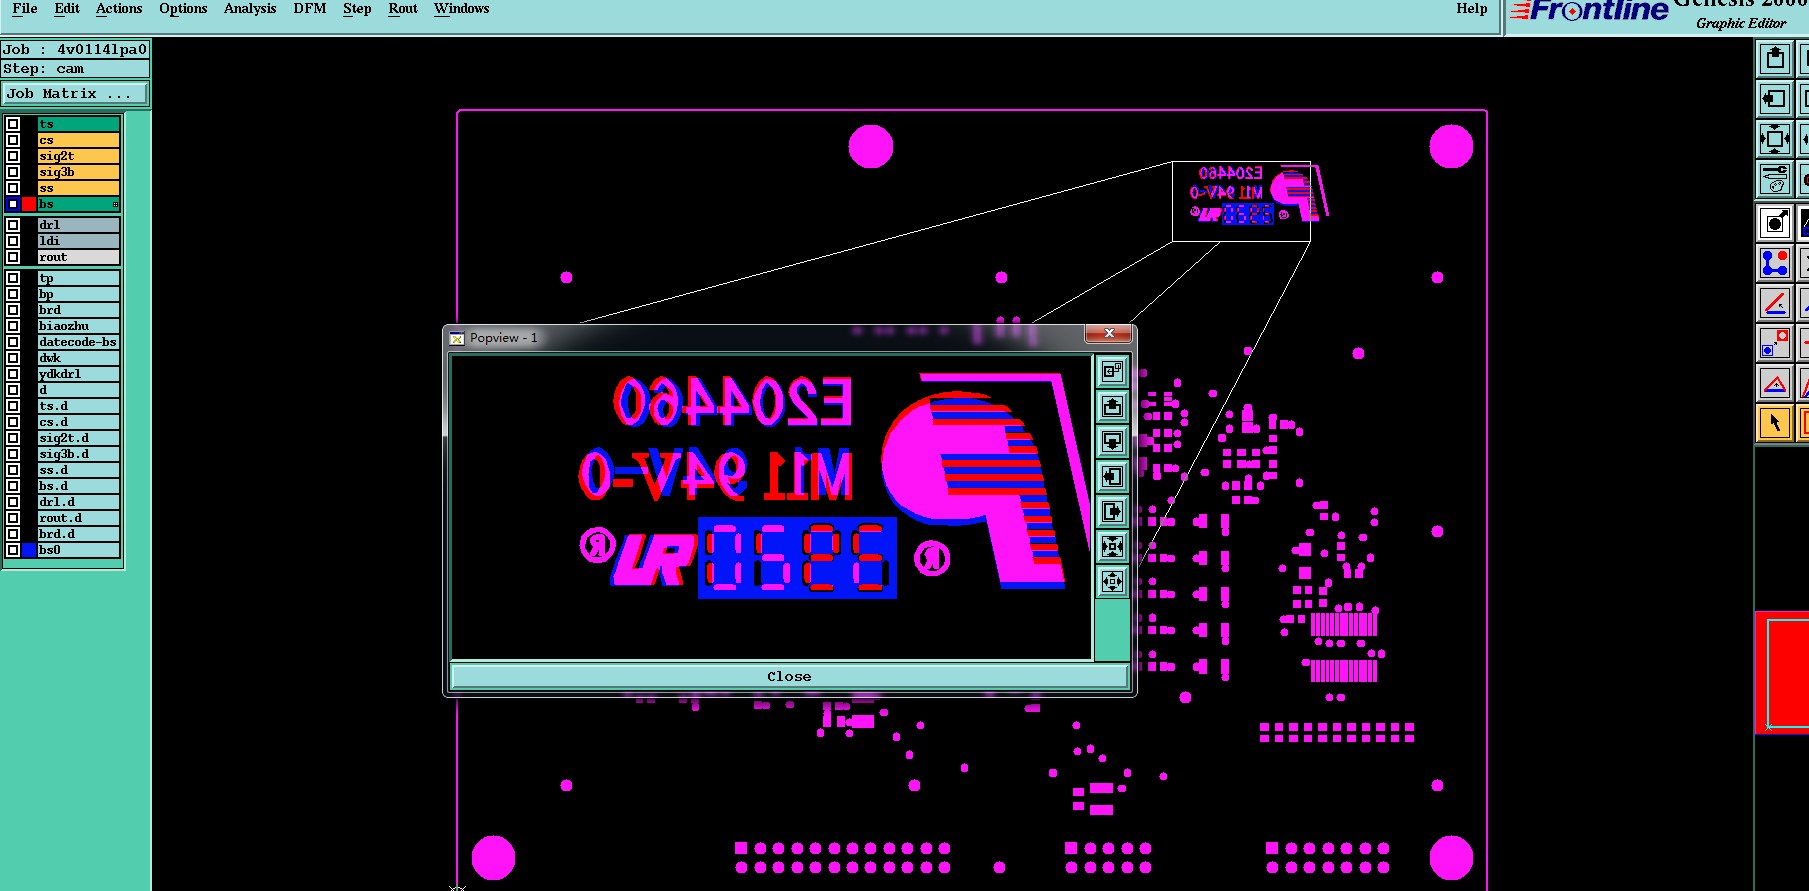The width and height of the screenshot is (1809, 891).
Task: Select the connected blue dots net tool
Action: click(x=1775, y=262)
